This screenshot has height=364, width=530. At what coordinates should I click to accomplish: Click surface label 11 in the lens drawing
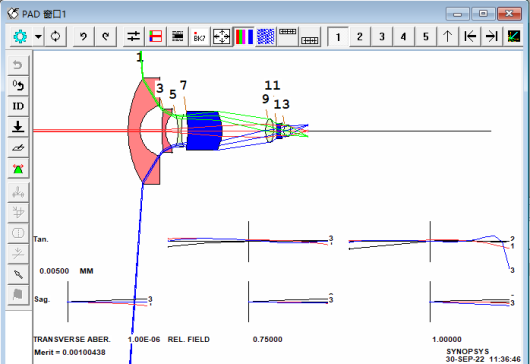tap(272, 85)
